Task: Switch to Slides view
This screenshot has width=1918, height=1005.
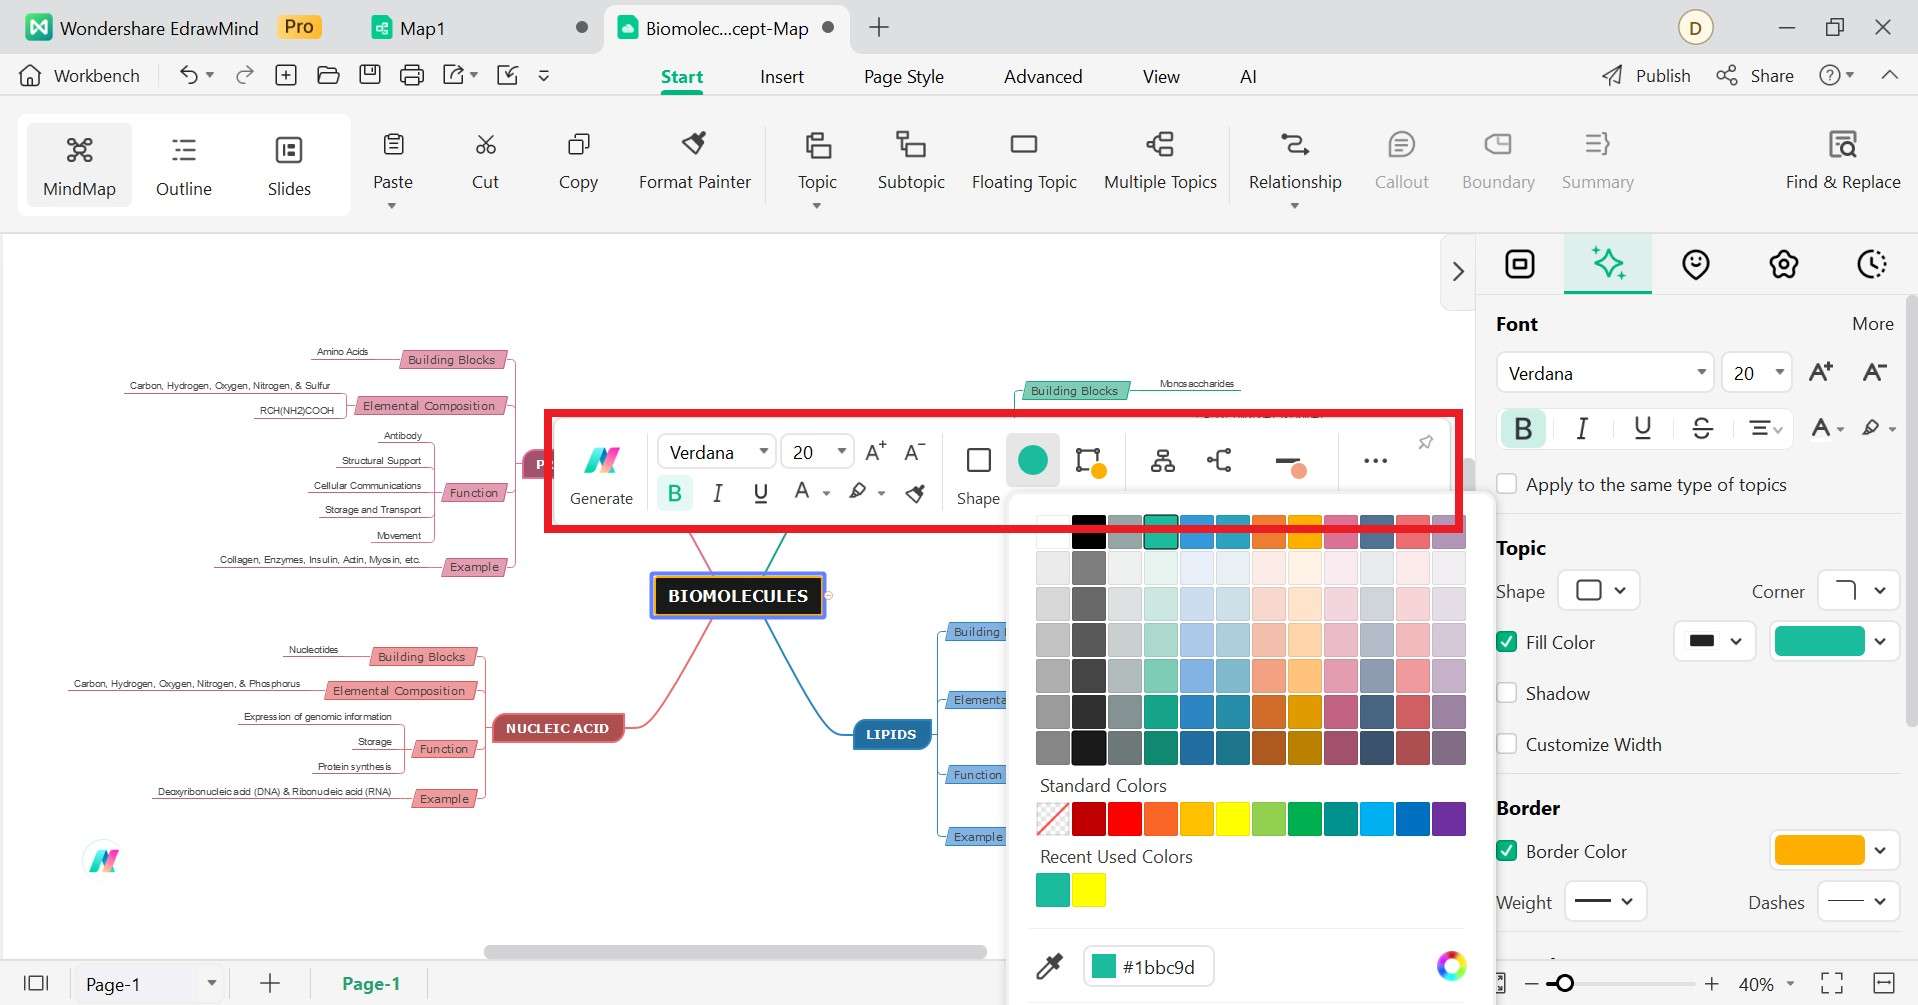Action: point(289,165)
